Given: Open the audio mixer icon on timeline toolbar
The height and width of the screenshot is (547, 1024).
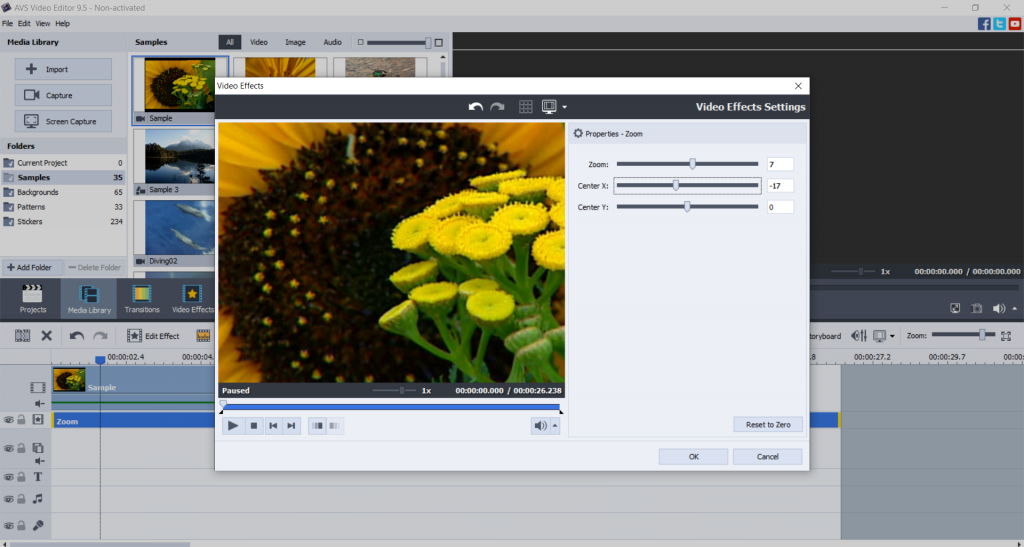Looking at the screenshot, I should [858, 336].
